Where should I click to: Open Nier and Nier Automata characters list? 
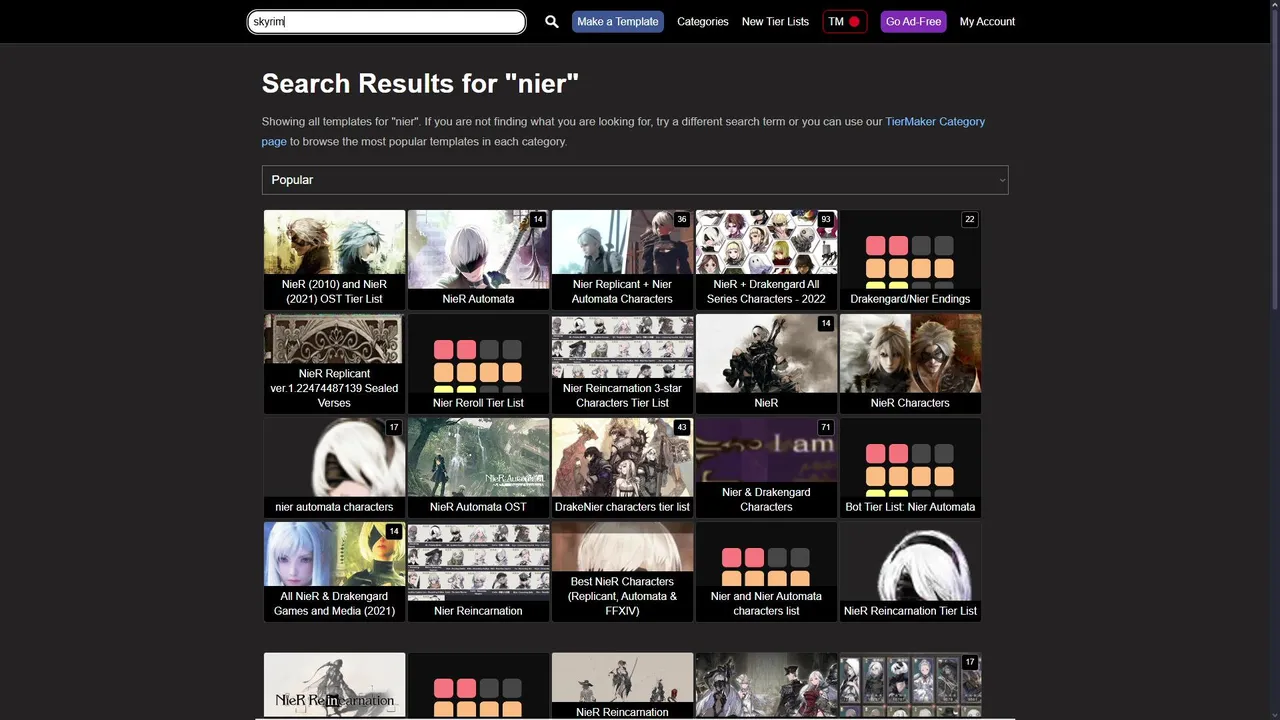767,571
